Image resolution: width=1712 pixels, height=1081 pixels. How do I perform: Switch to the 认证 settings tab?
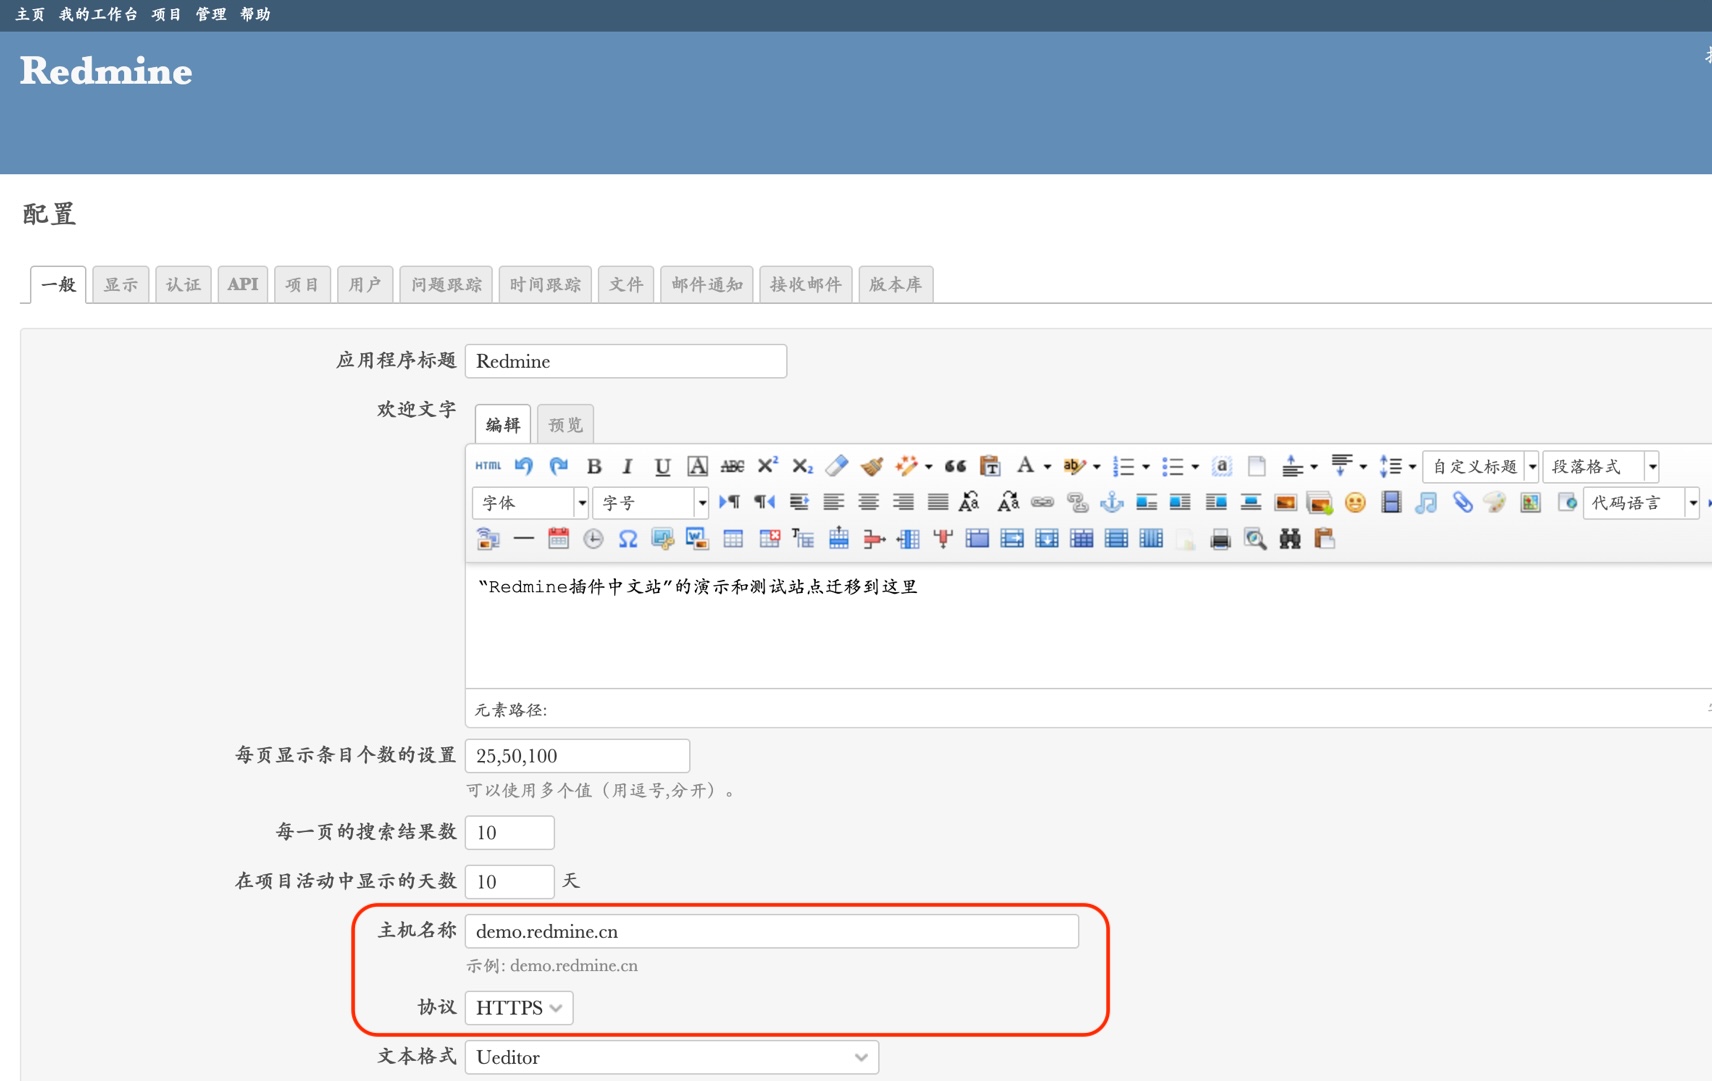click(183, 284)
